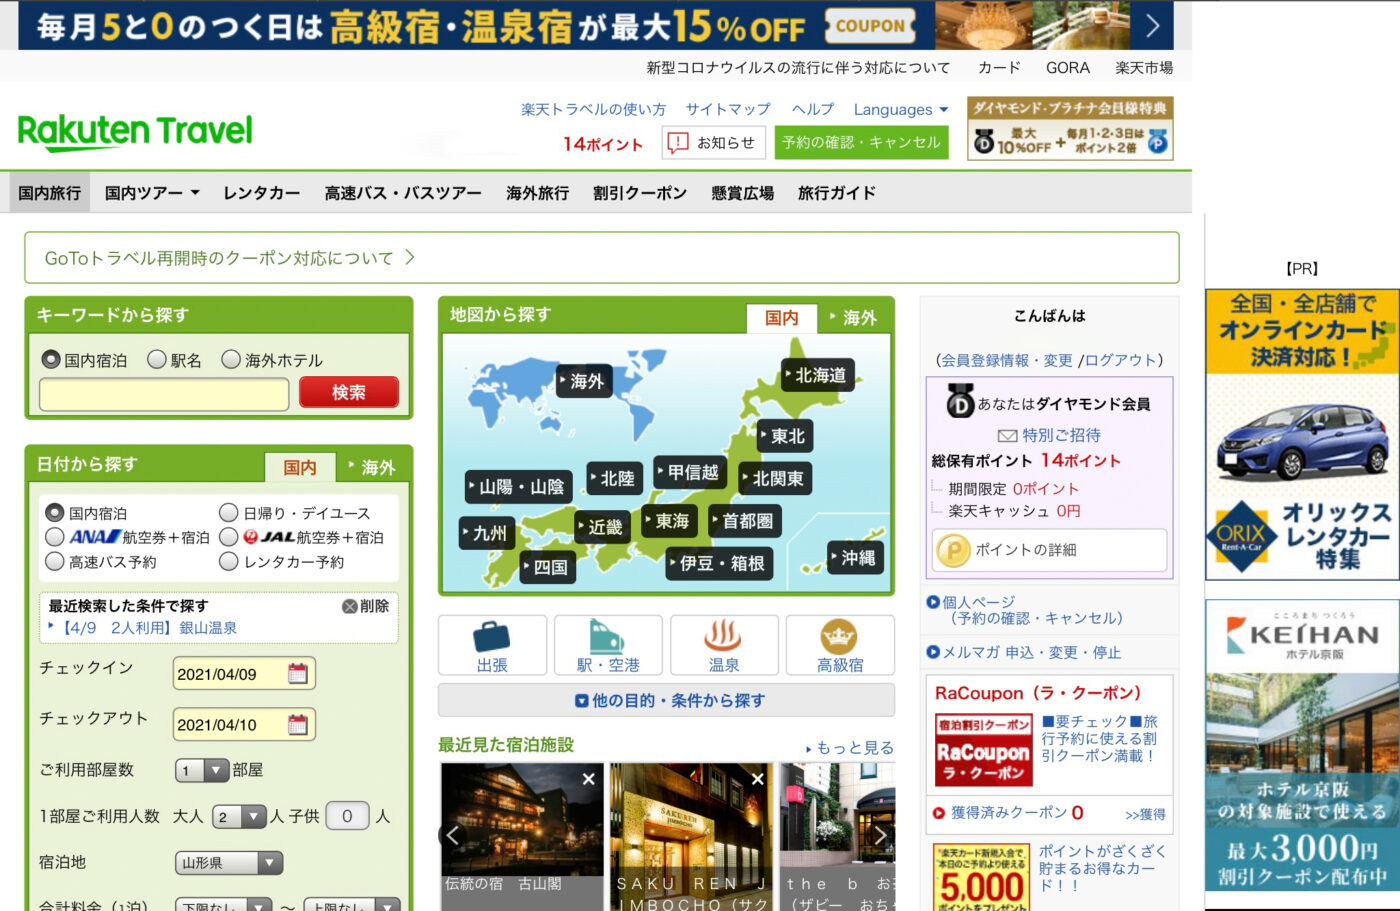Open もっと見る recently viewed link

coord(850,747)
